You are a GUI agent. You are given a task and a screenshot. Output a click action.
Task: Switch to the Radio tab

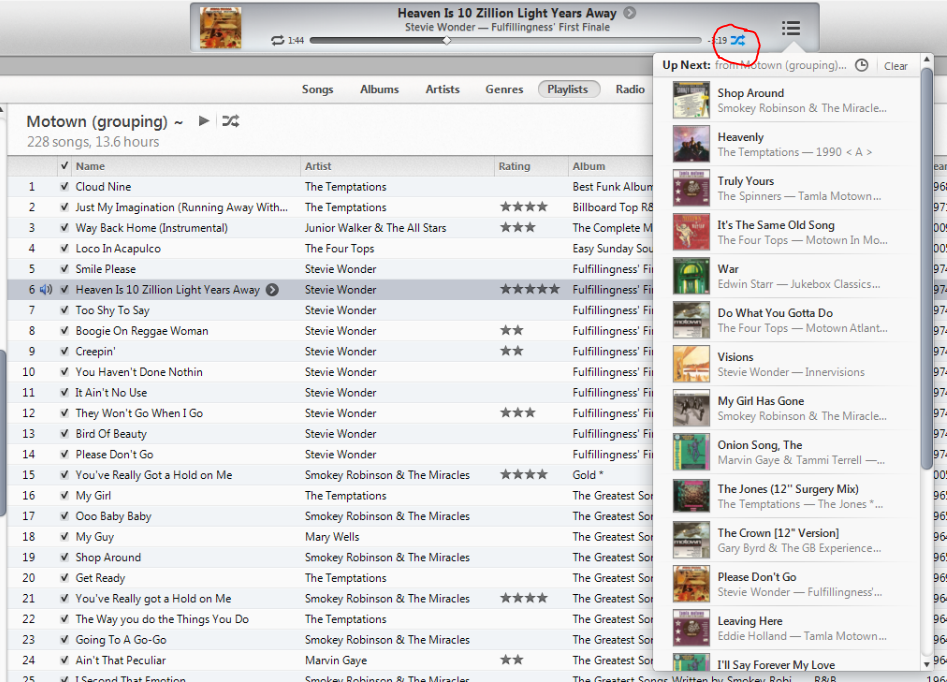pos(630,89)
